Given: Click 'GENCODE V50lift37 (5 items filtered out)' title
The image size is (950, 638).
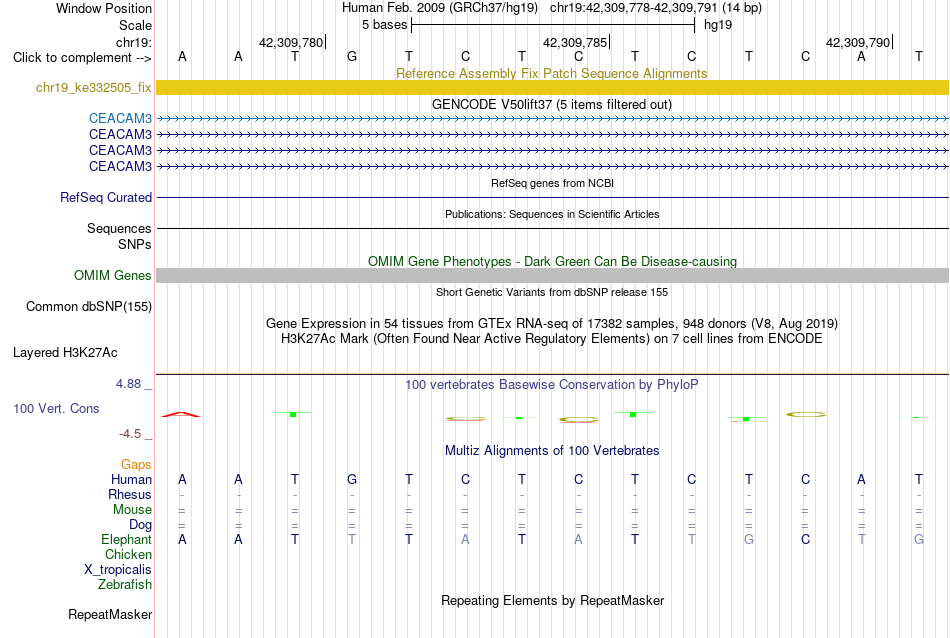Looking at the screenshot, I should pyautogui.click(x=552, y=104).
